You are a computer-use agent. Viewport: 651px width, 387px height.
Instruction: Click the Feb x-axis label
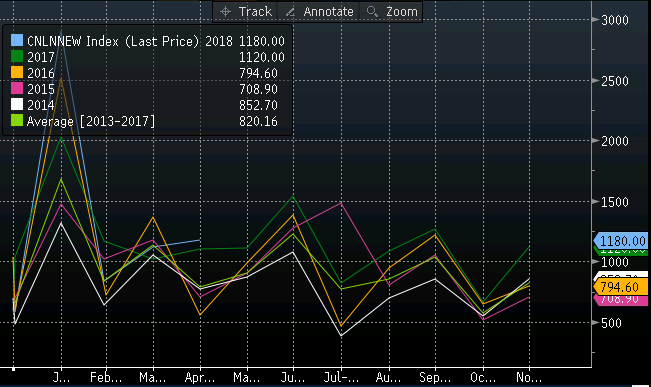tap(106, 377)
